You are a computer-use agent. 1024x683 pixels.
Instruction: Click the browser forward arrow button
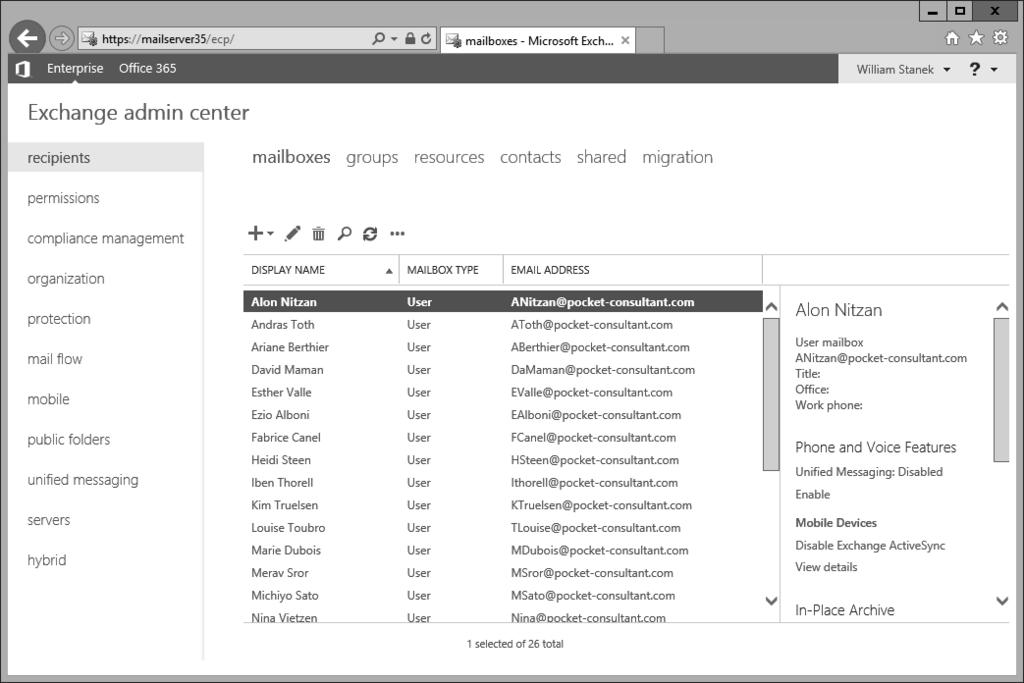coord(61,39)
